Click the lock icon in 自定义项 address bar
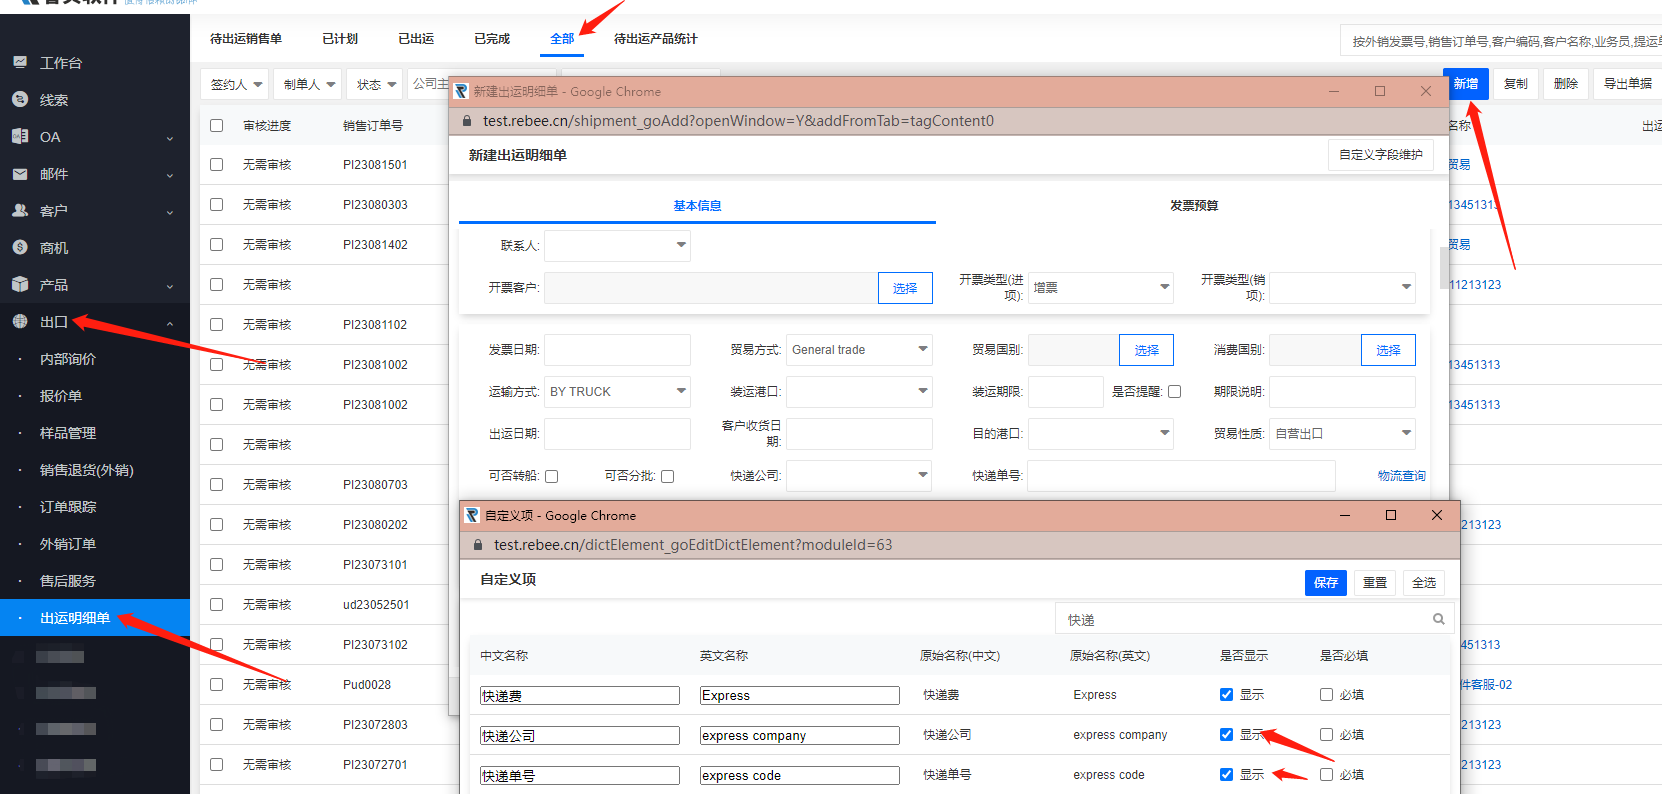Screen dimensions: 1662x794 [477, 545]
